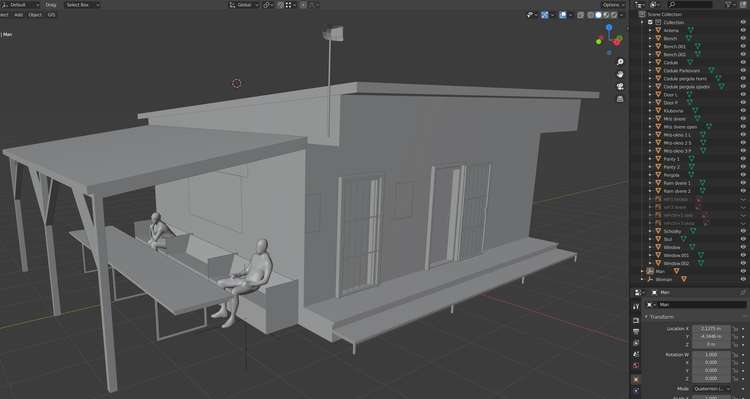Screen dimensions: 750x399
Task: Hide the Klubovna object with eye icon
Action: pos(743,111)
